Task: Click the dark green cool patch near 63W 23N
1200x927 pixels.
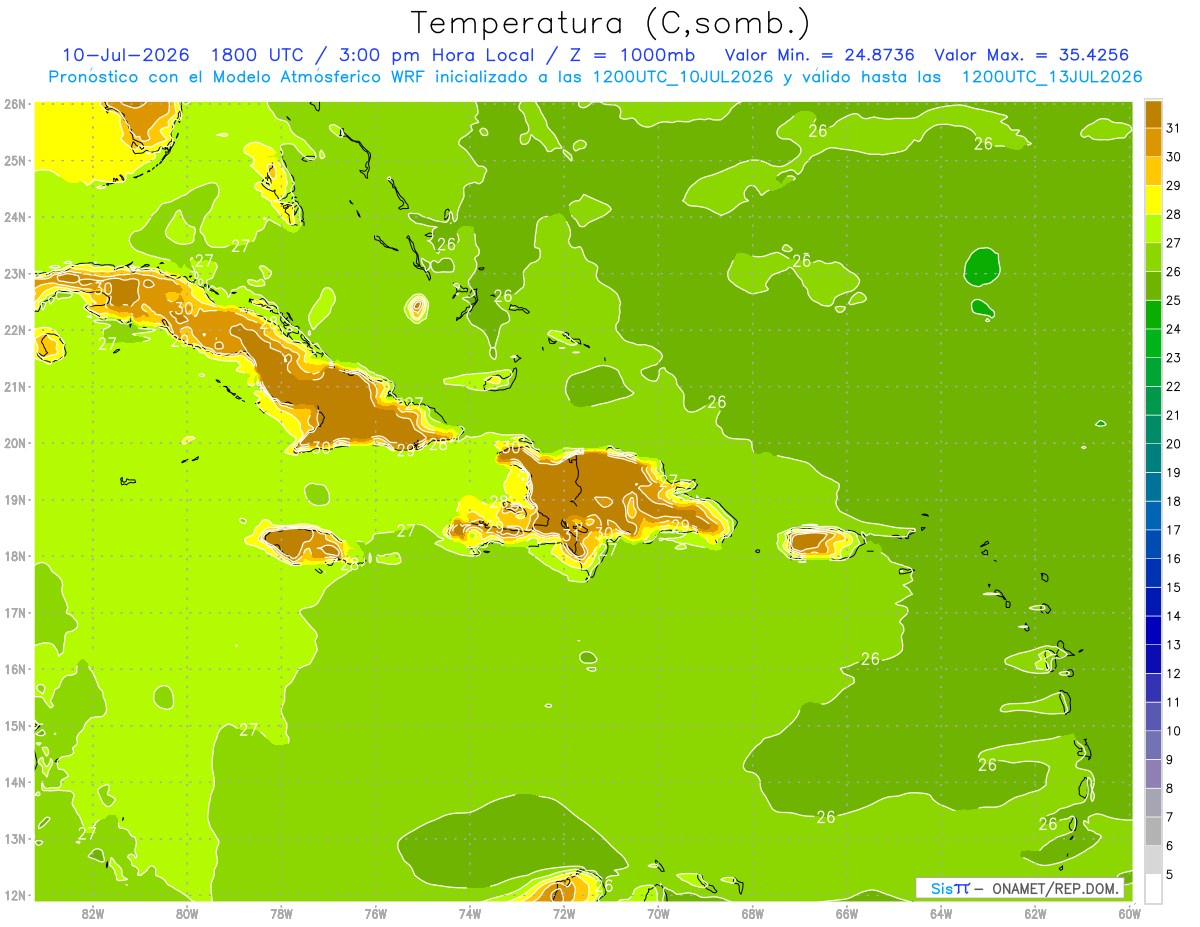Action: click(982, 267)
